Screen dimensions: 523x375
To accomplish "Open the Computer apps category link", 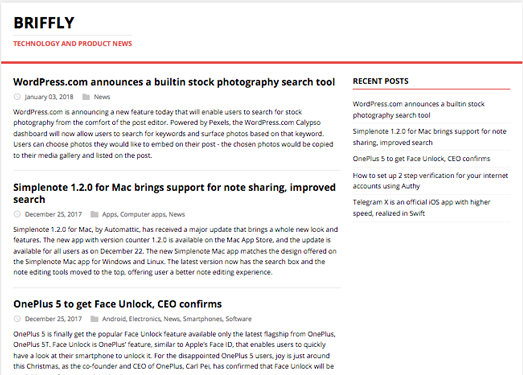I will (x=143, y=214).
